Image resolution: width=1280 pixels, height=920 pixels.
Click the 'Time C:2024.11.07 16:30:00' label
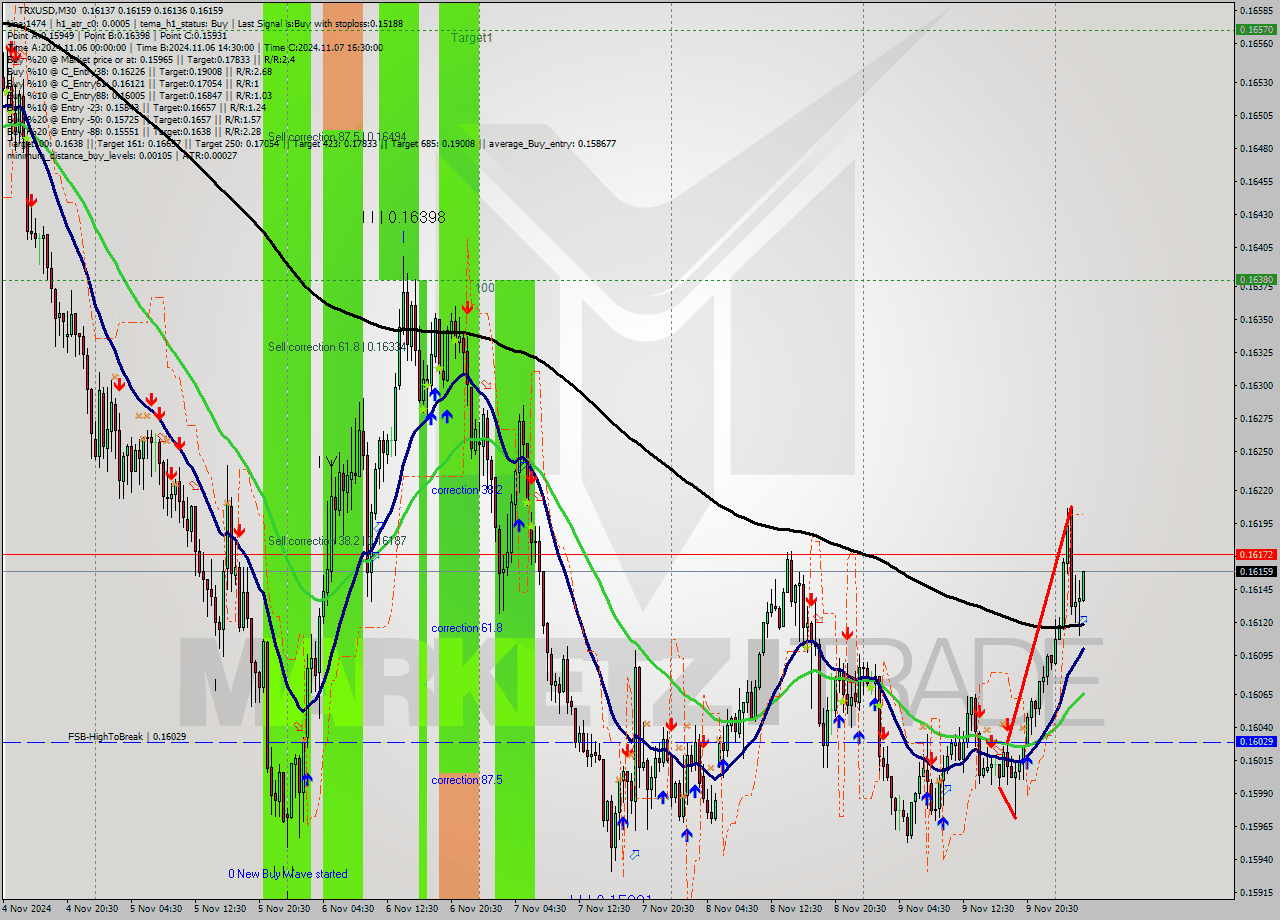(325, 47)
